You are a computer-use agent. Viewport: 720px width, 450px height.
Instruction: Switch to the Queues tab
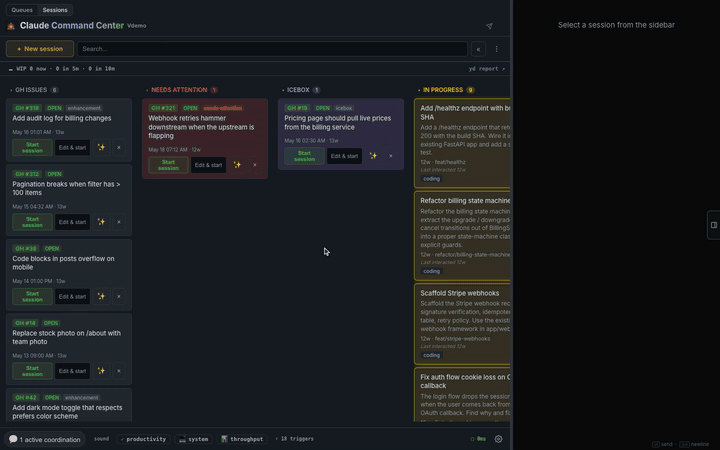pos(22,10)
